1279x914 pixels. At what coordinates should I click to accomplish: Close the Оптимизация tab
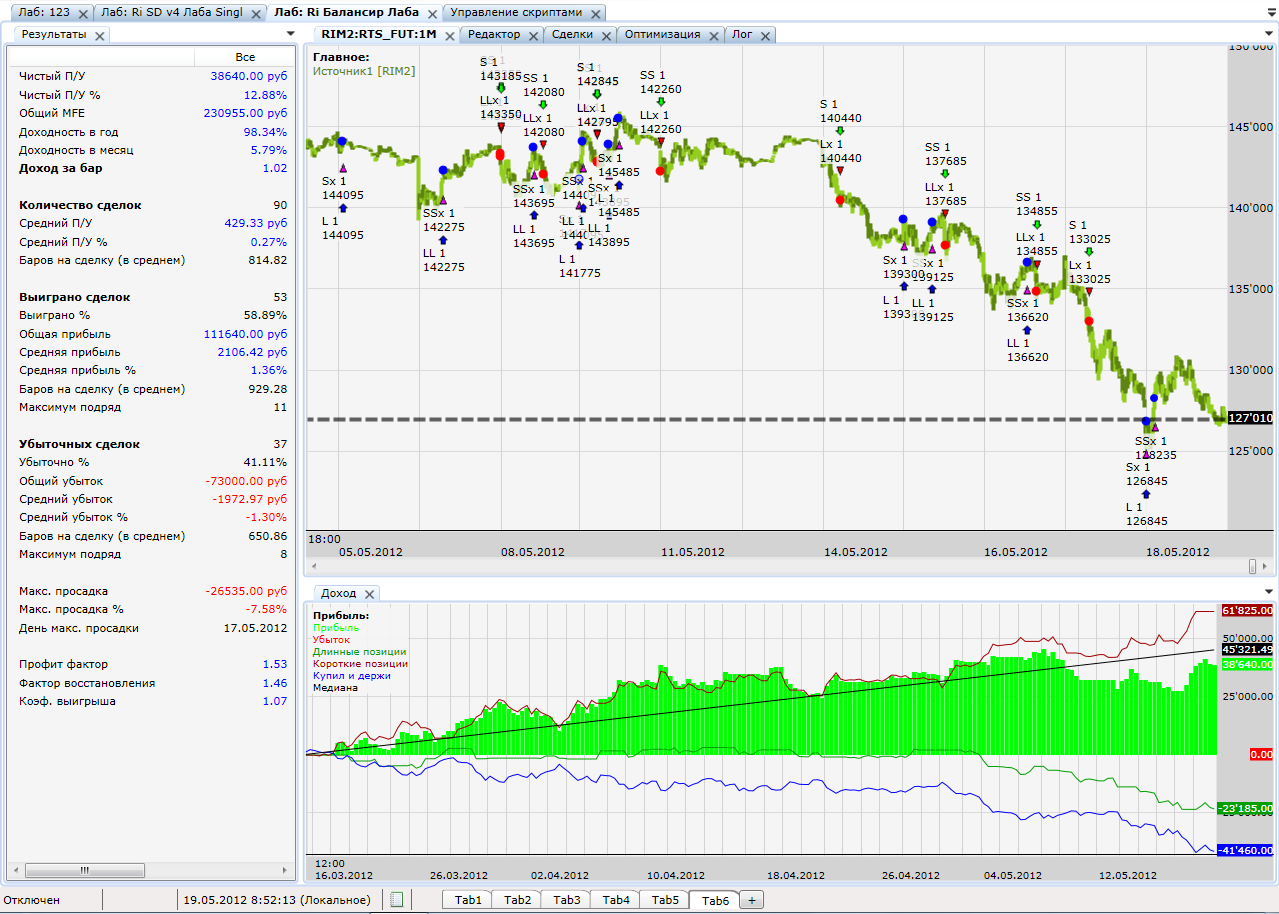pos(714,35)
